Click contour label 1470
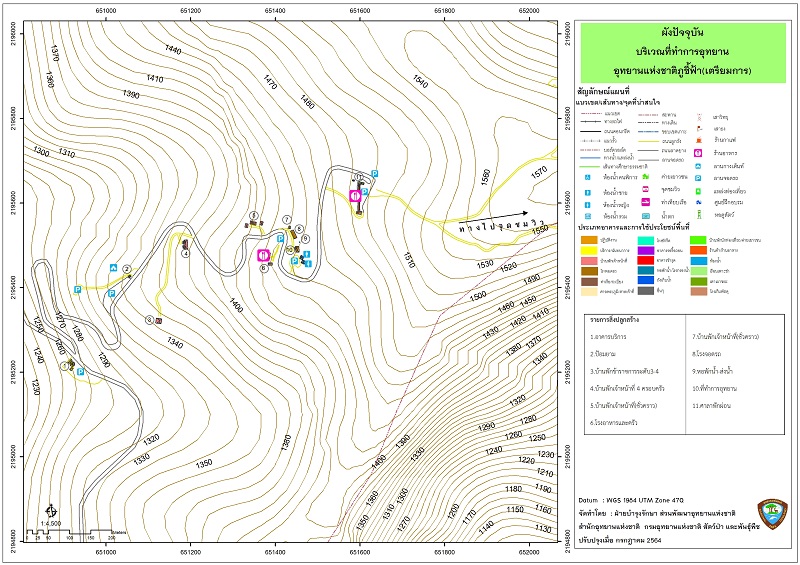Image resolution: width=800 pixels, height=565 pixels. [x=270, y=82]
